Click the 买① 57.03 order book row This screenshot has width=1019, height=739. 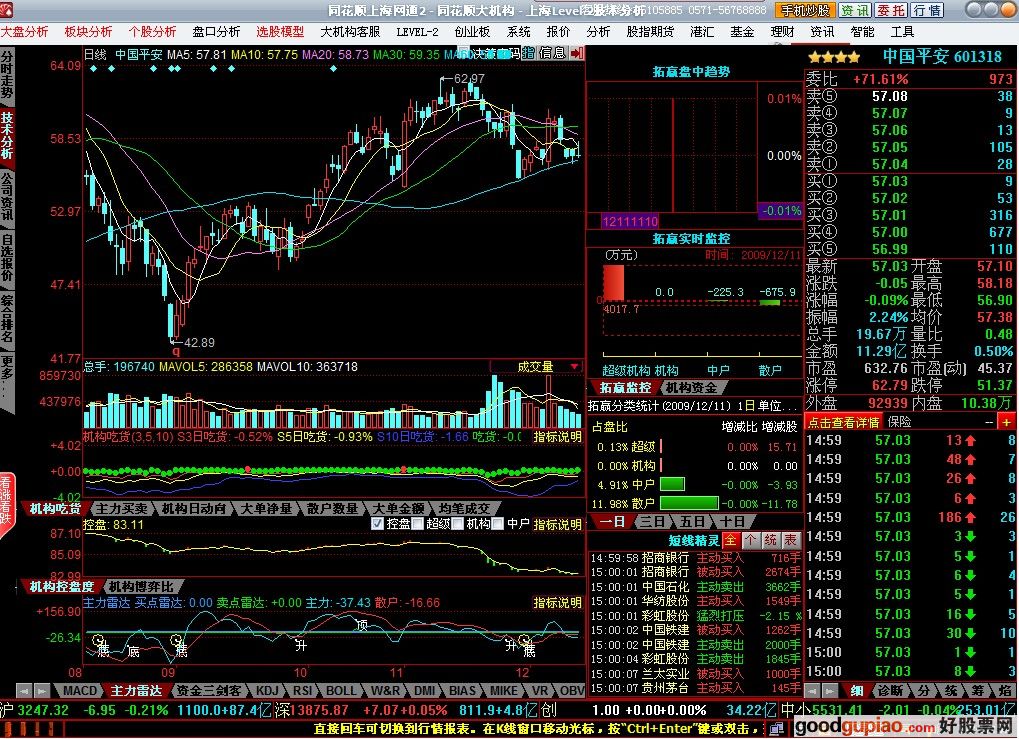pos(910,181)
